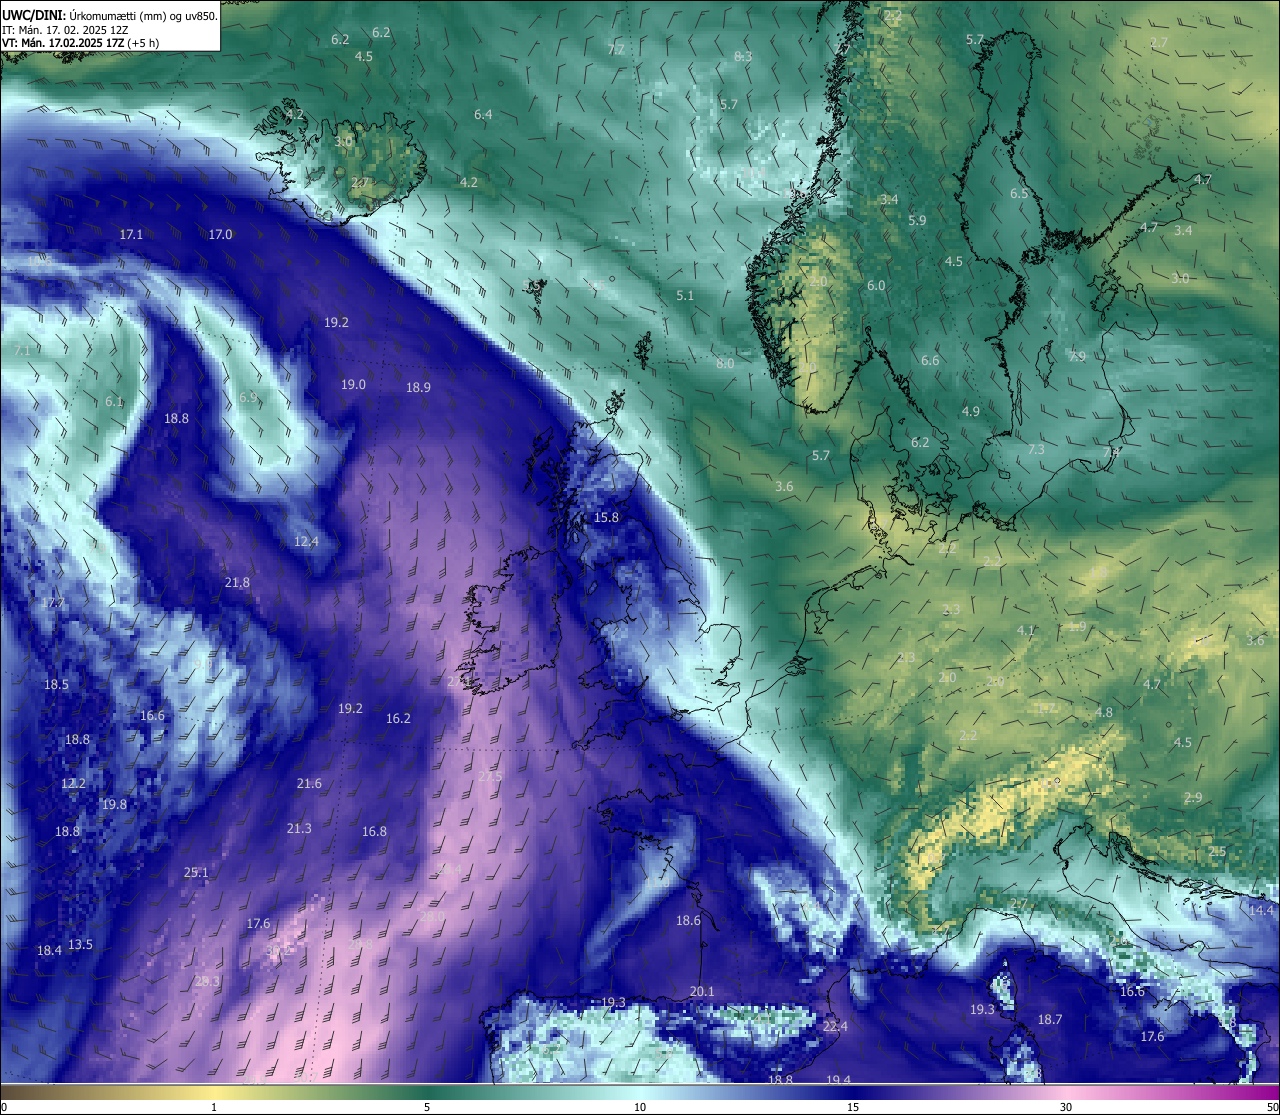Viewport: 1280px width, 1115px height.
Task: Click the 6.4 value east of Iceland
Action: (483, 115)
